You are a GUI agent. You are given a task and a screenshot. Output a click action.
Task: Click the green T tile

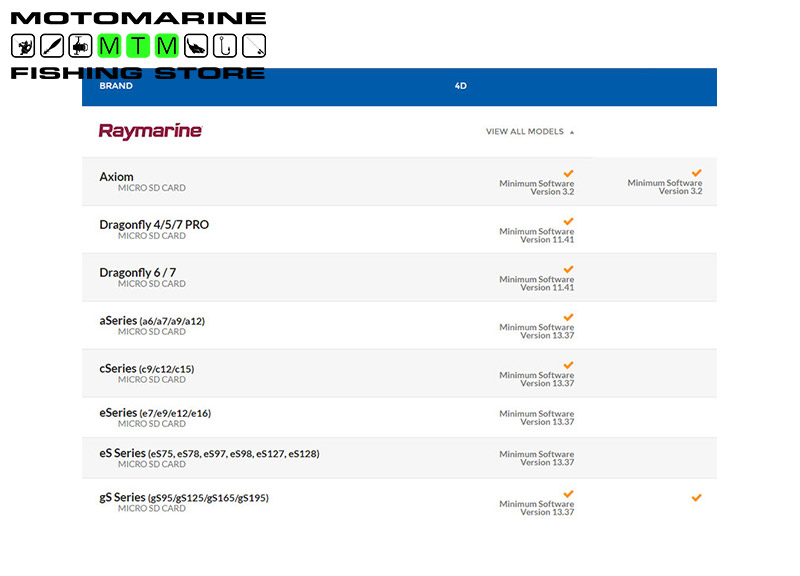[139, 46]
